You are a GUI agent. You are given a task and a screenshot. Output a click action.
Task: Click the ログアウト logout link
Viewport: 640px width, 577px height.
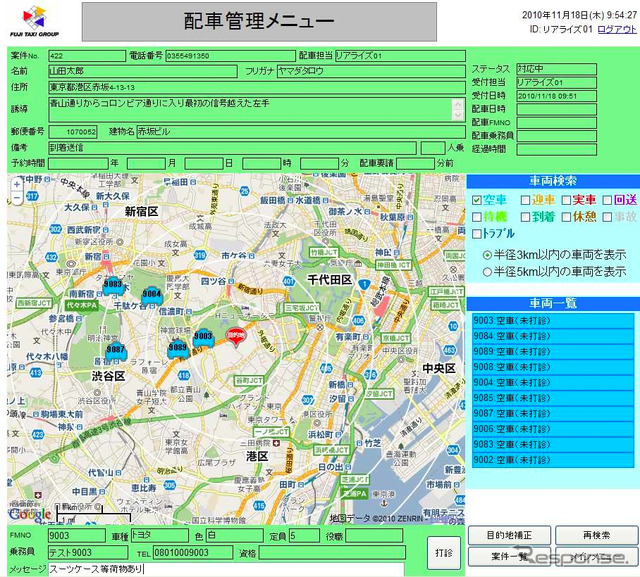pyautogui.click(x=617, y=29)
